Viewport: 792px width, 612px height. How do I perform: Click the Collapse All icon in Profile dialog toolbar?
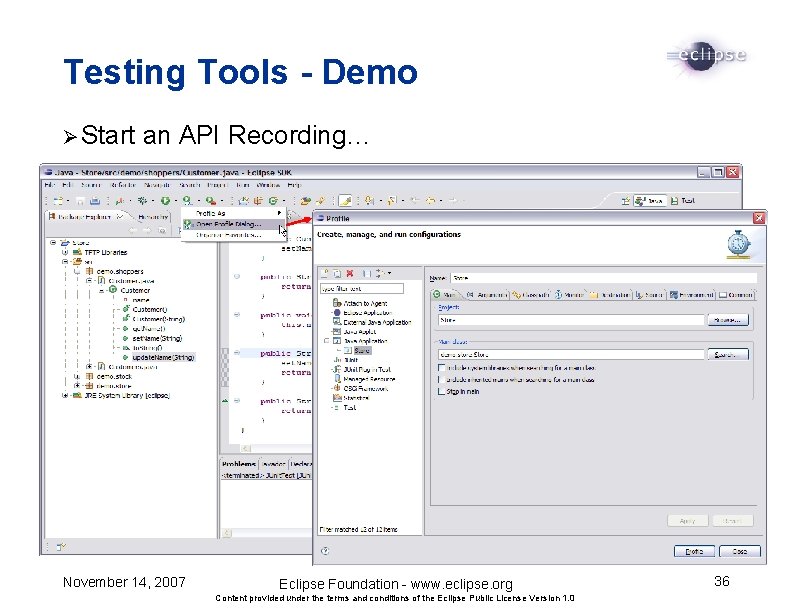(367, 273)
